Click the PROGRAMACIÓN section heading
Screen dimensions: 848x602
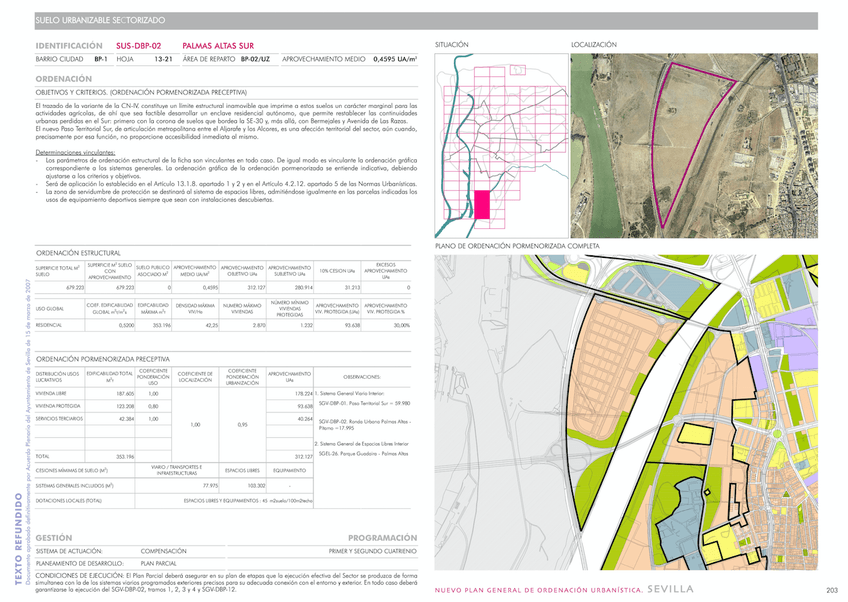pyautogui.click(x=382, y=537)
